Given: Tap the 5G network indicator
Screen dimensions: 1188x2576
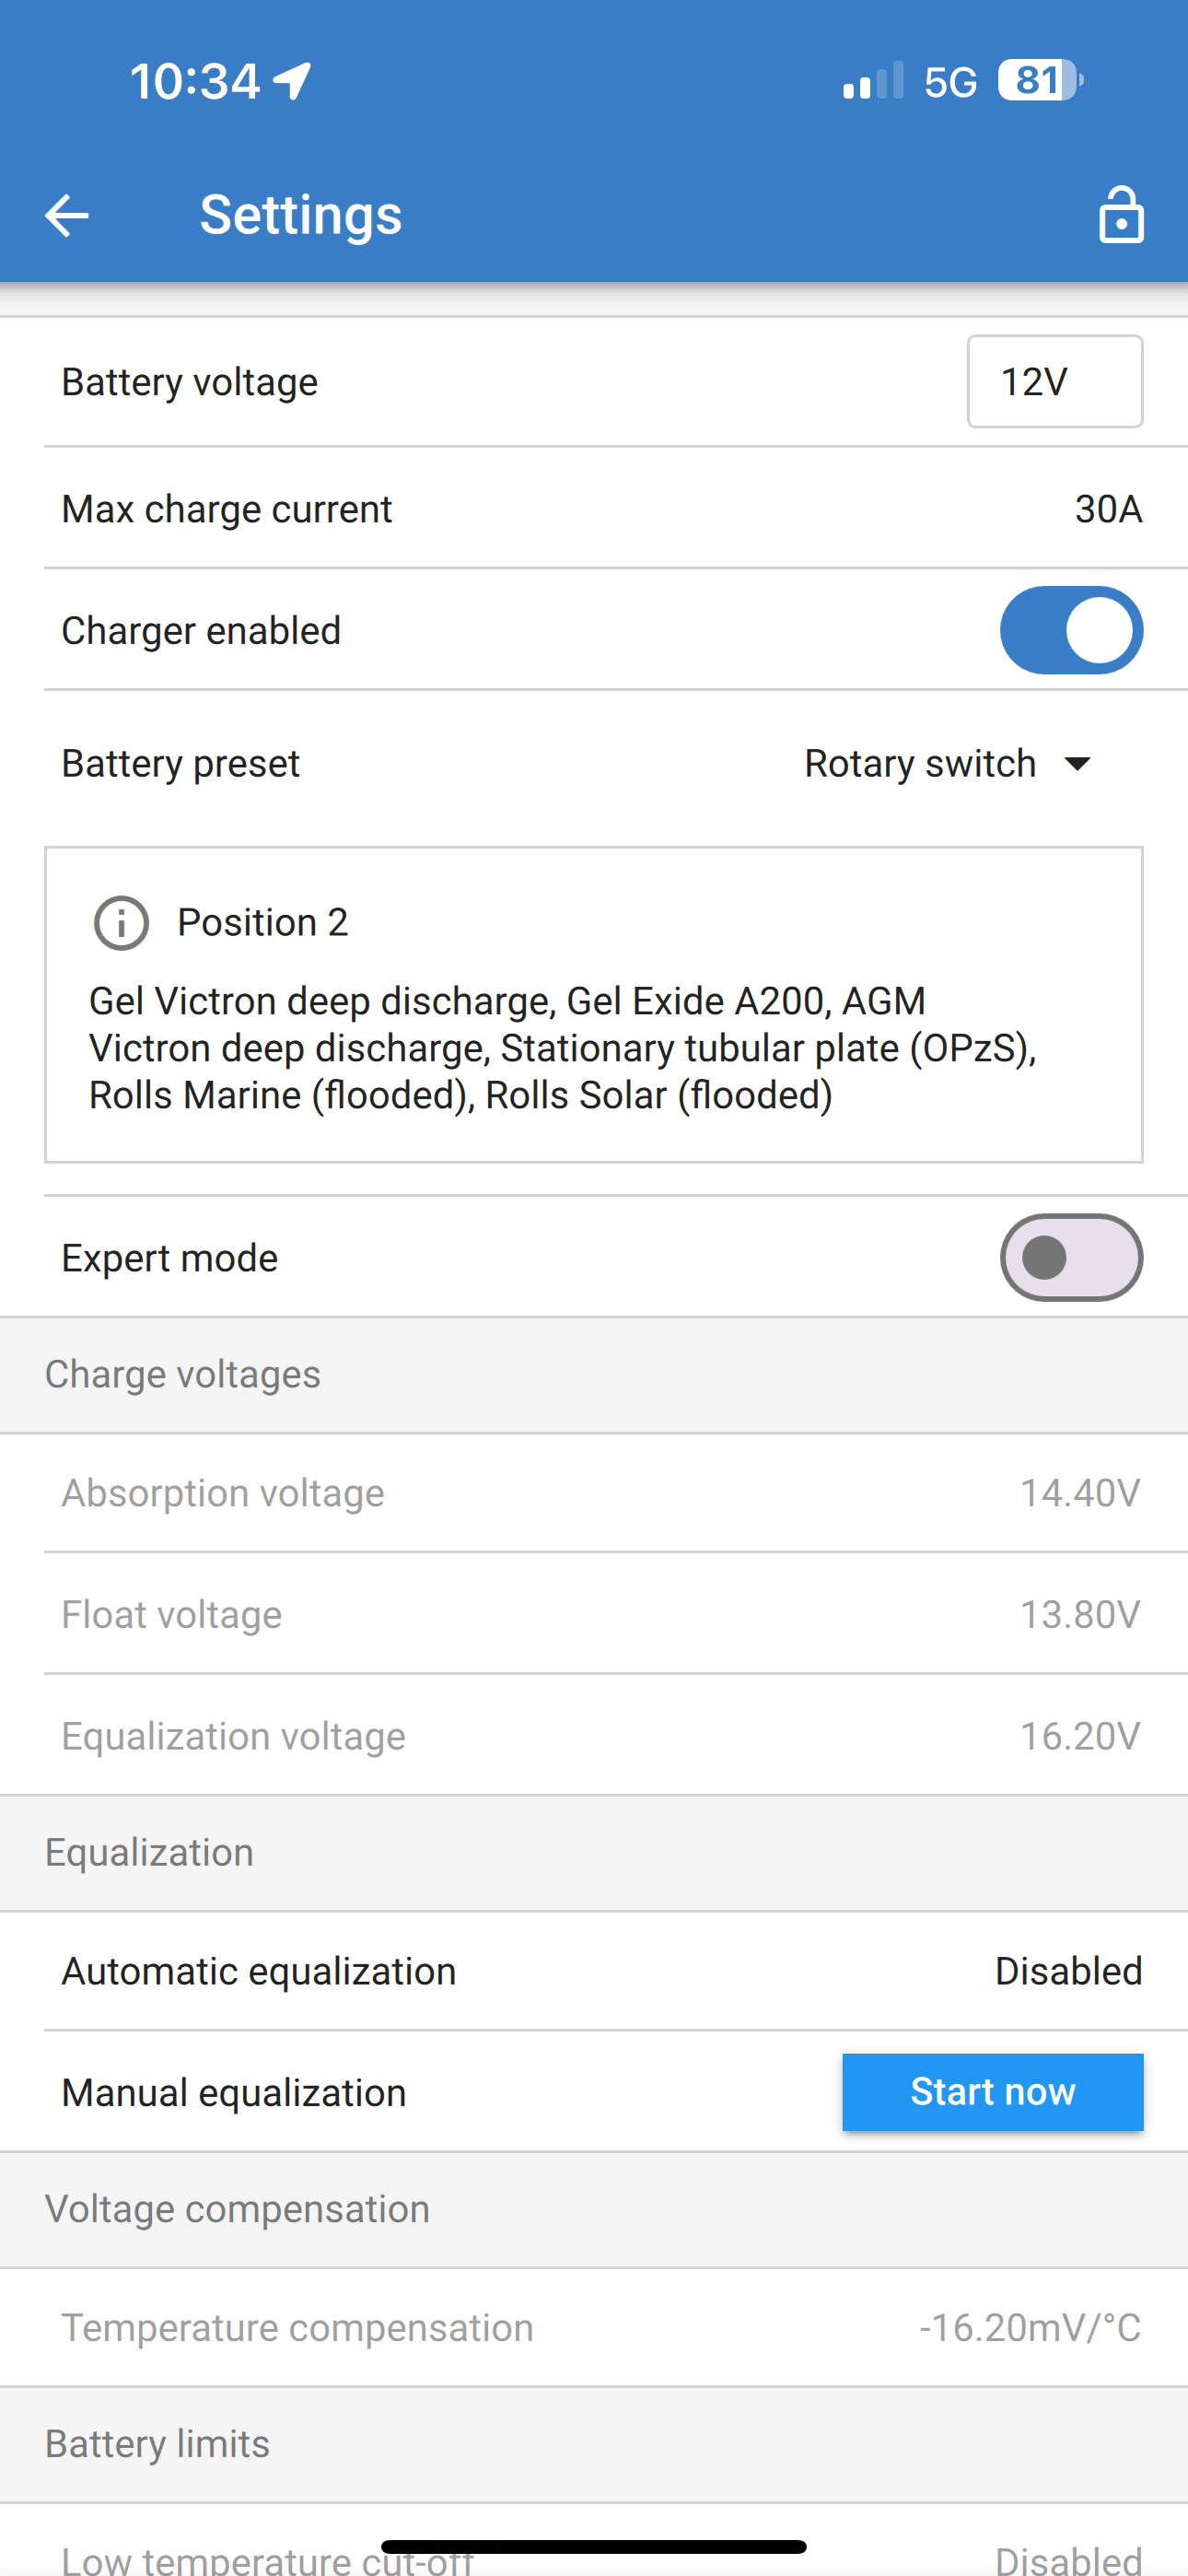Looking at the screenshot, I should (950, 82).
